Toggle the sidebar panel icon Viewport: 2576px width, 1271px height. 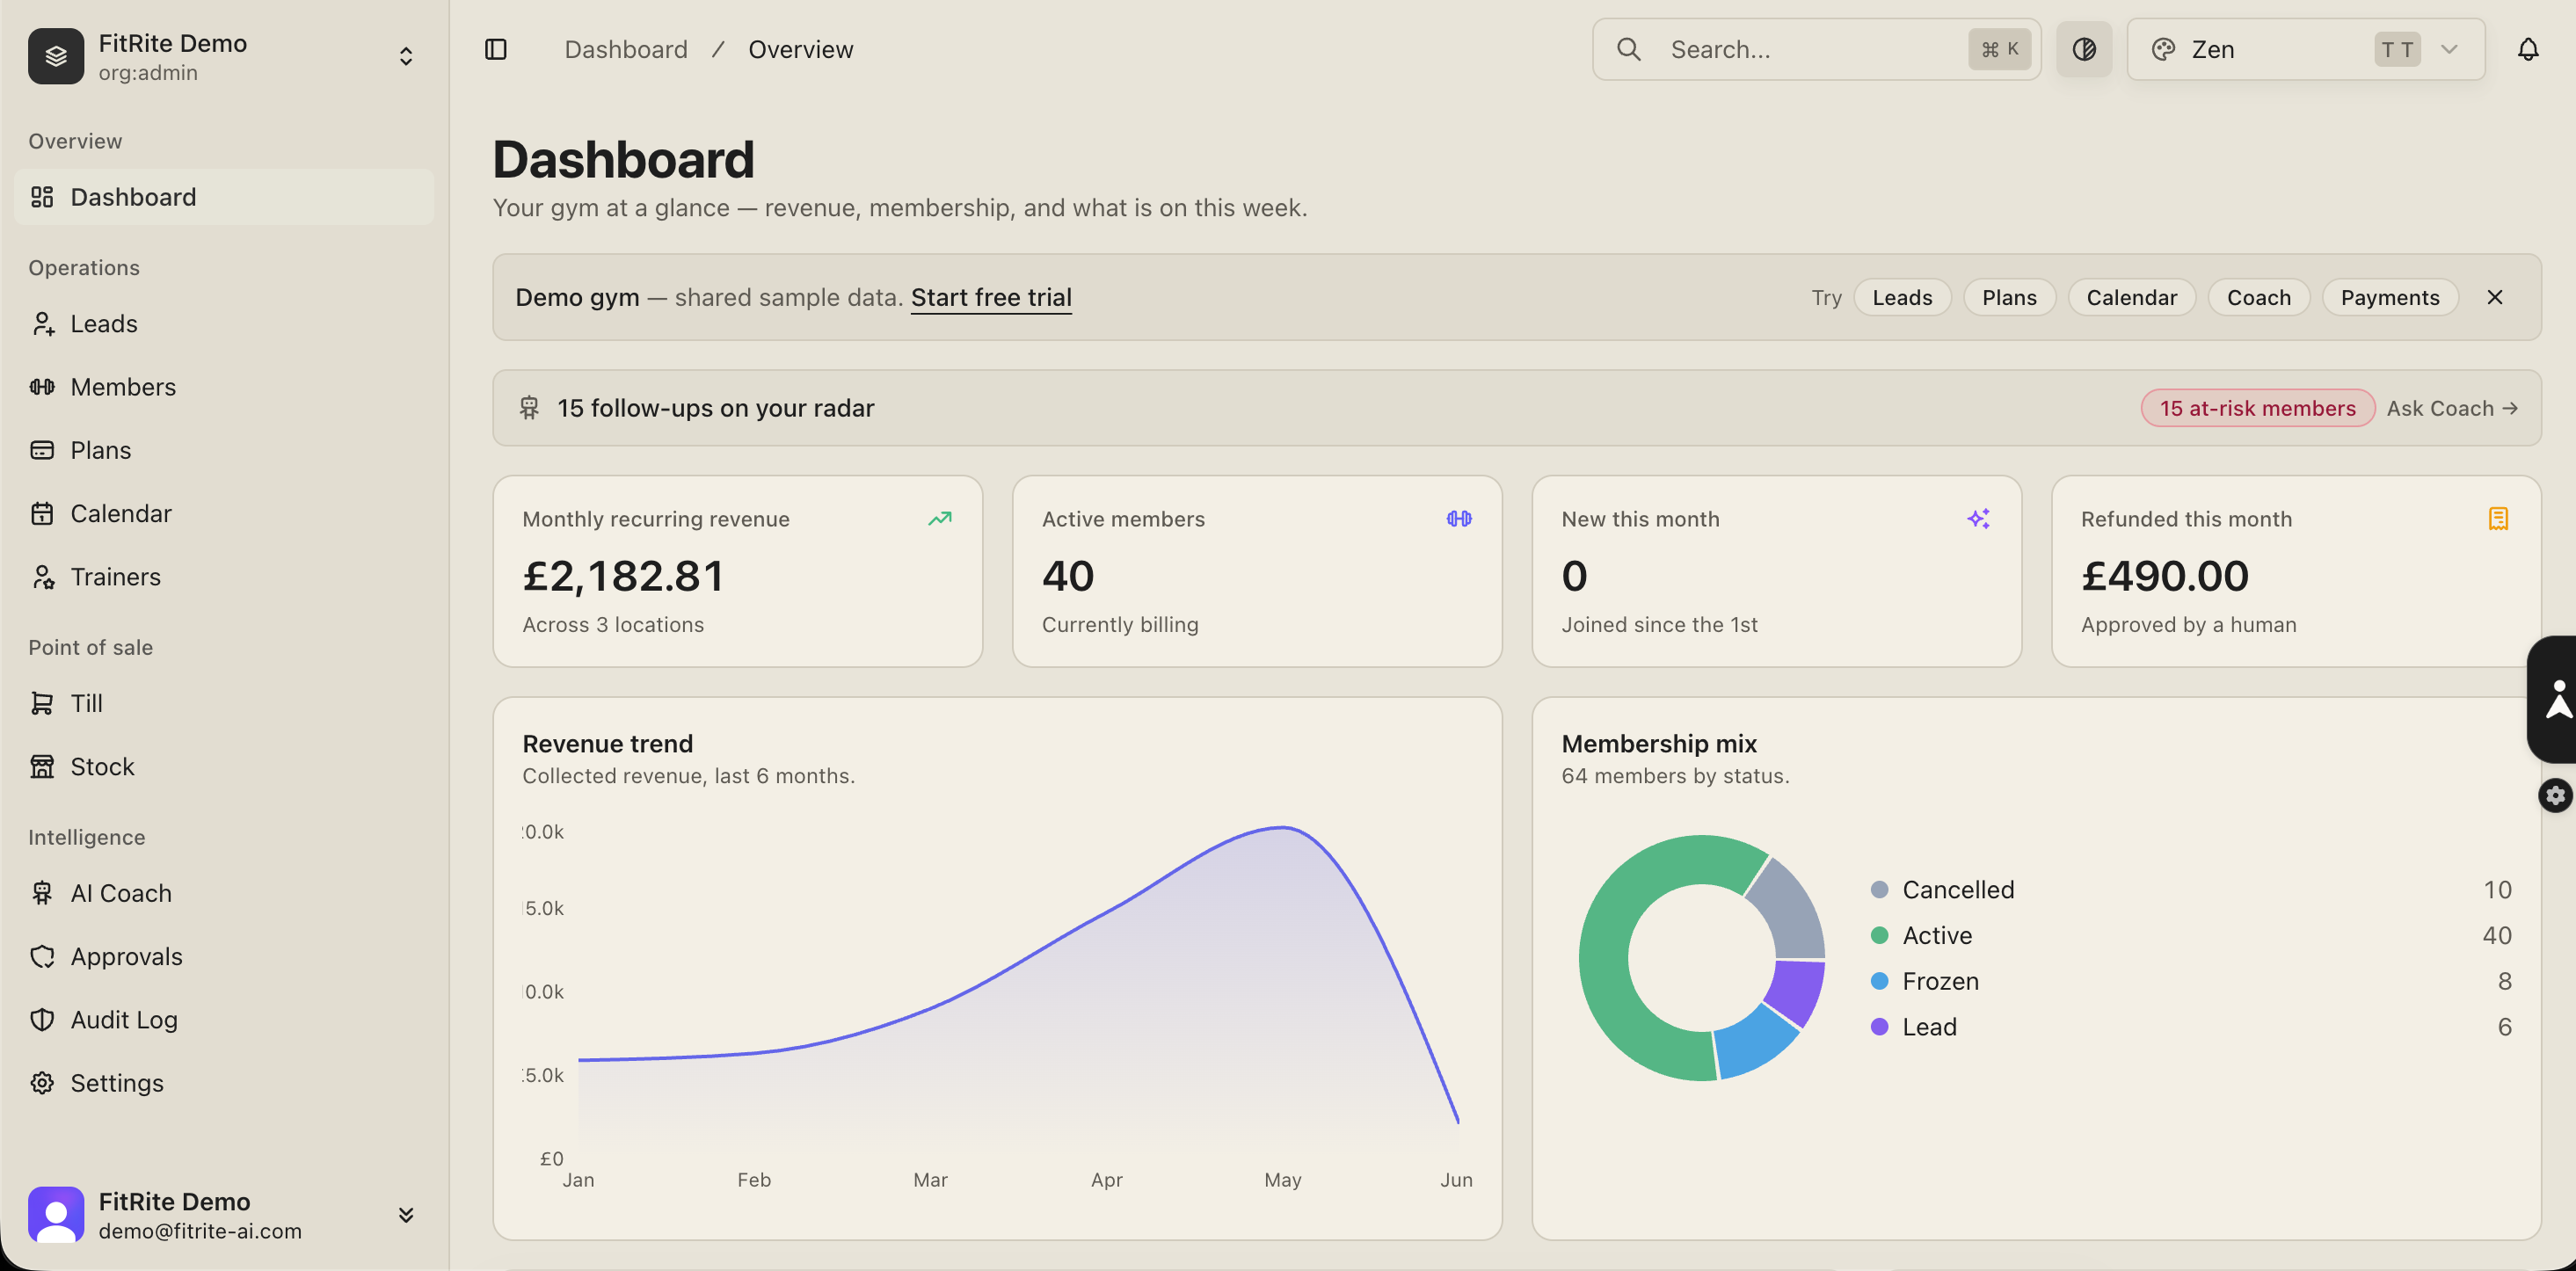pos(496,49)
